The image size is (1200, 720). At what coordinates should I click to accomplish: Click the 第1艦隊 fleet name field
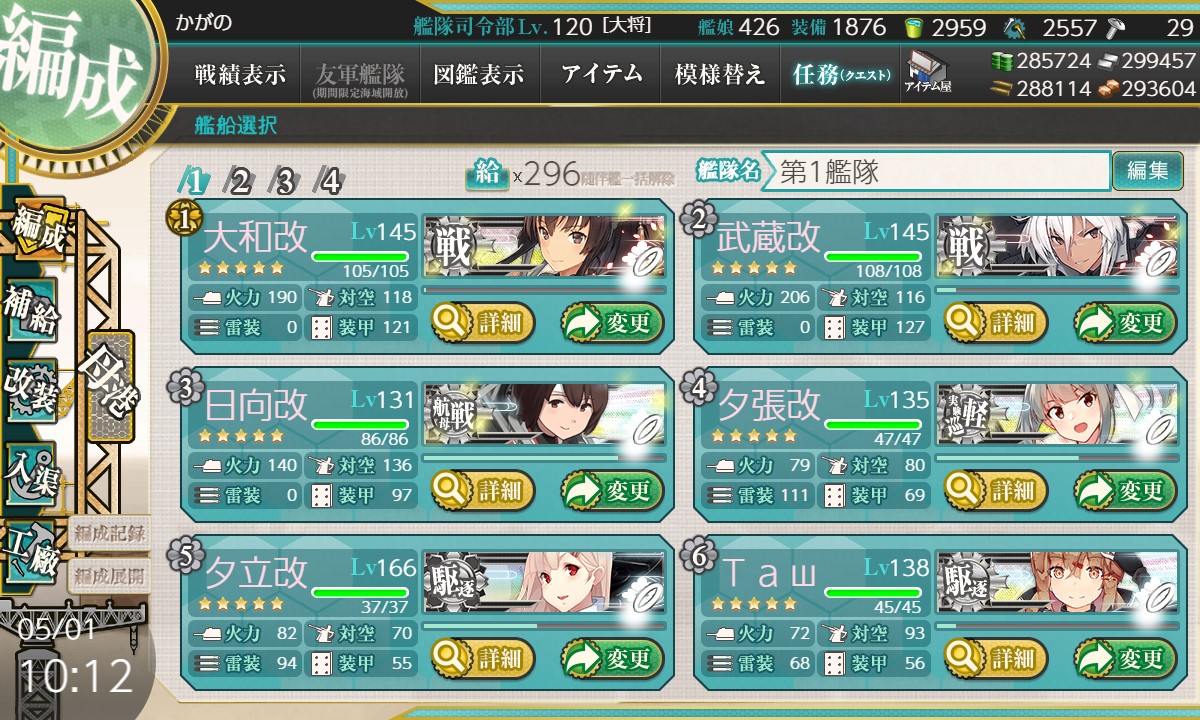[936, 171]
